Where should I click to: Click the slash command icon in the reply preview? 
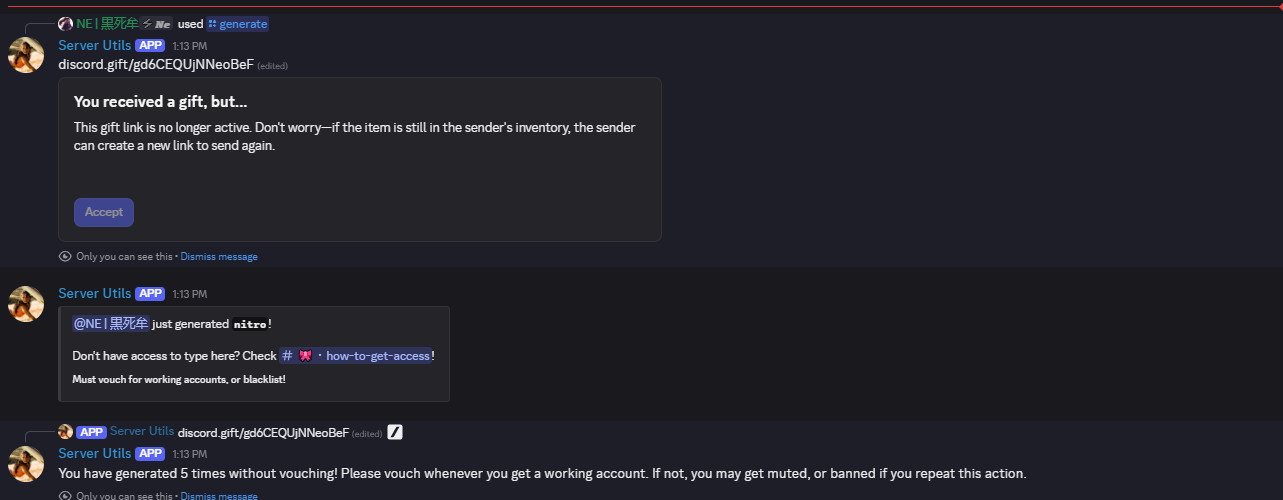(x=395, y=432)
